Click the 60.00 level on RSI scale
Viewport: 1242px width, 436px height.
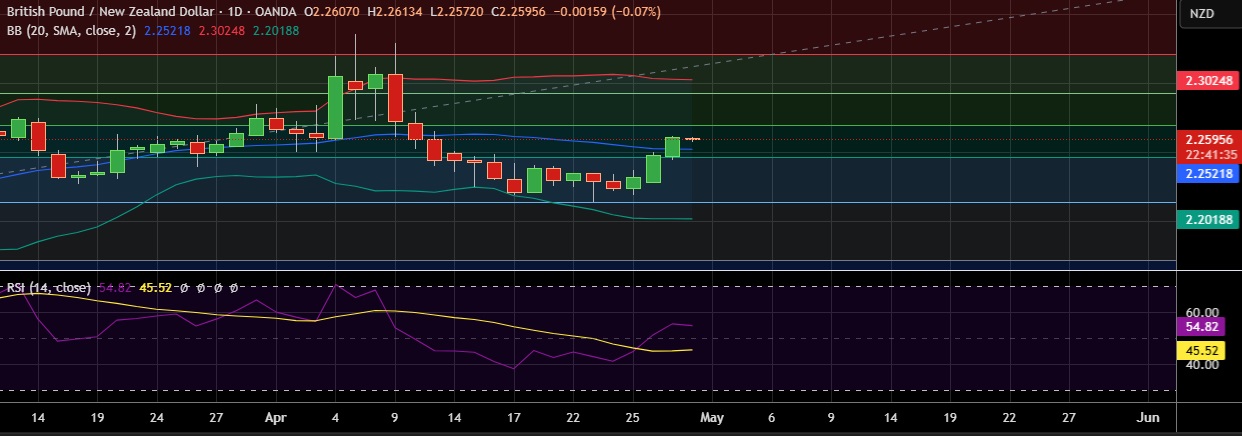tap(1202, 313)
